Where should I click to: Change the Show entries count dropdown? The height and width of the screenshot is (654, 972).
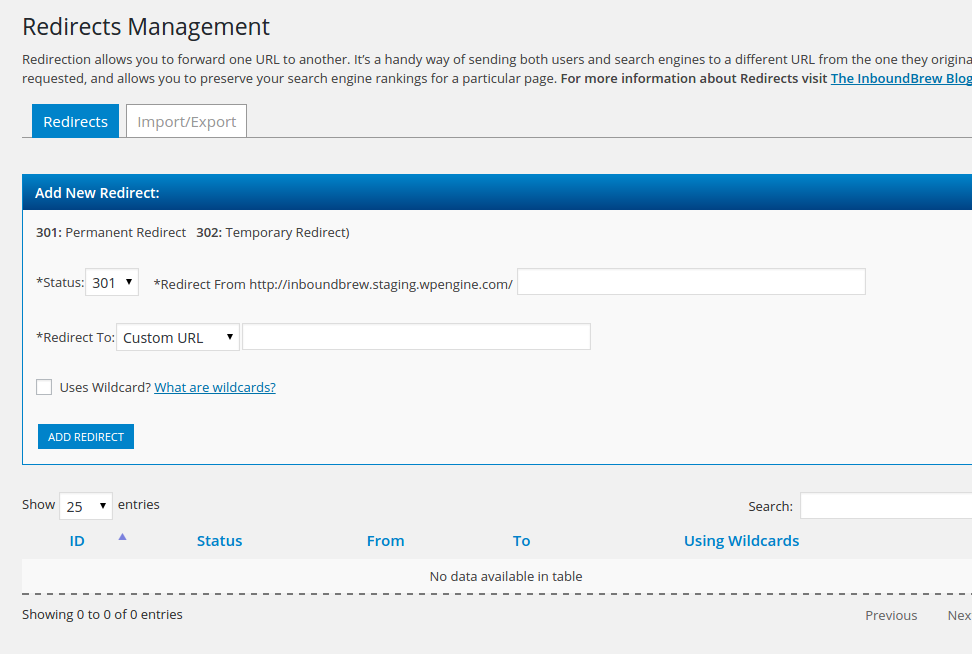tap(85, 506)
